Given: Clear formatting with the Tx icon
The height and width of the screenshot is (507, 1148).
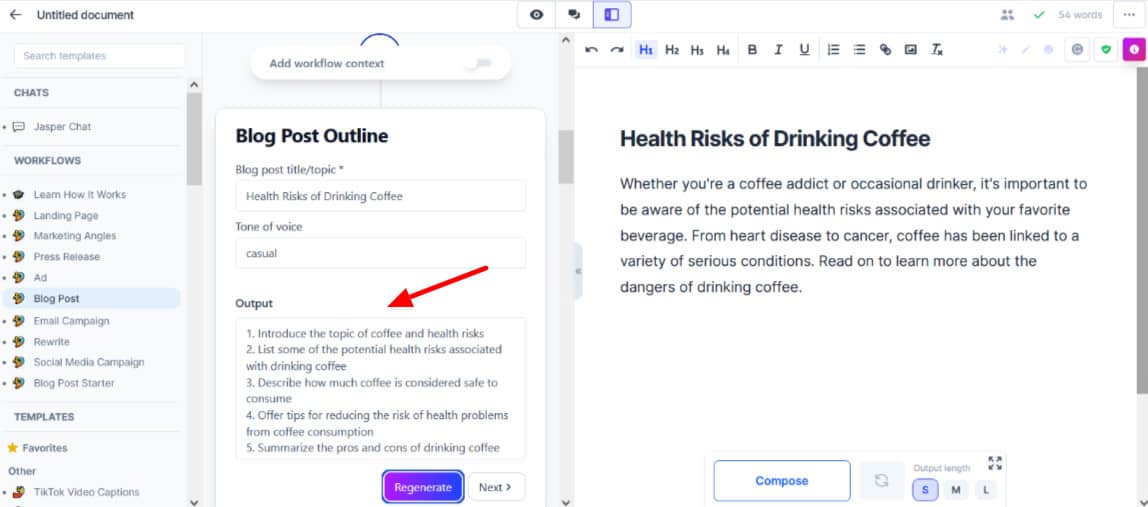Looking at the screenshot, I should pos(937,49).
